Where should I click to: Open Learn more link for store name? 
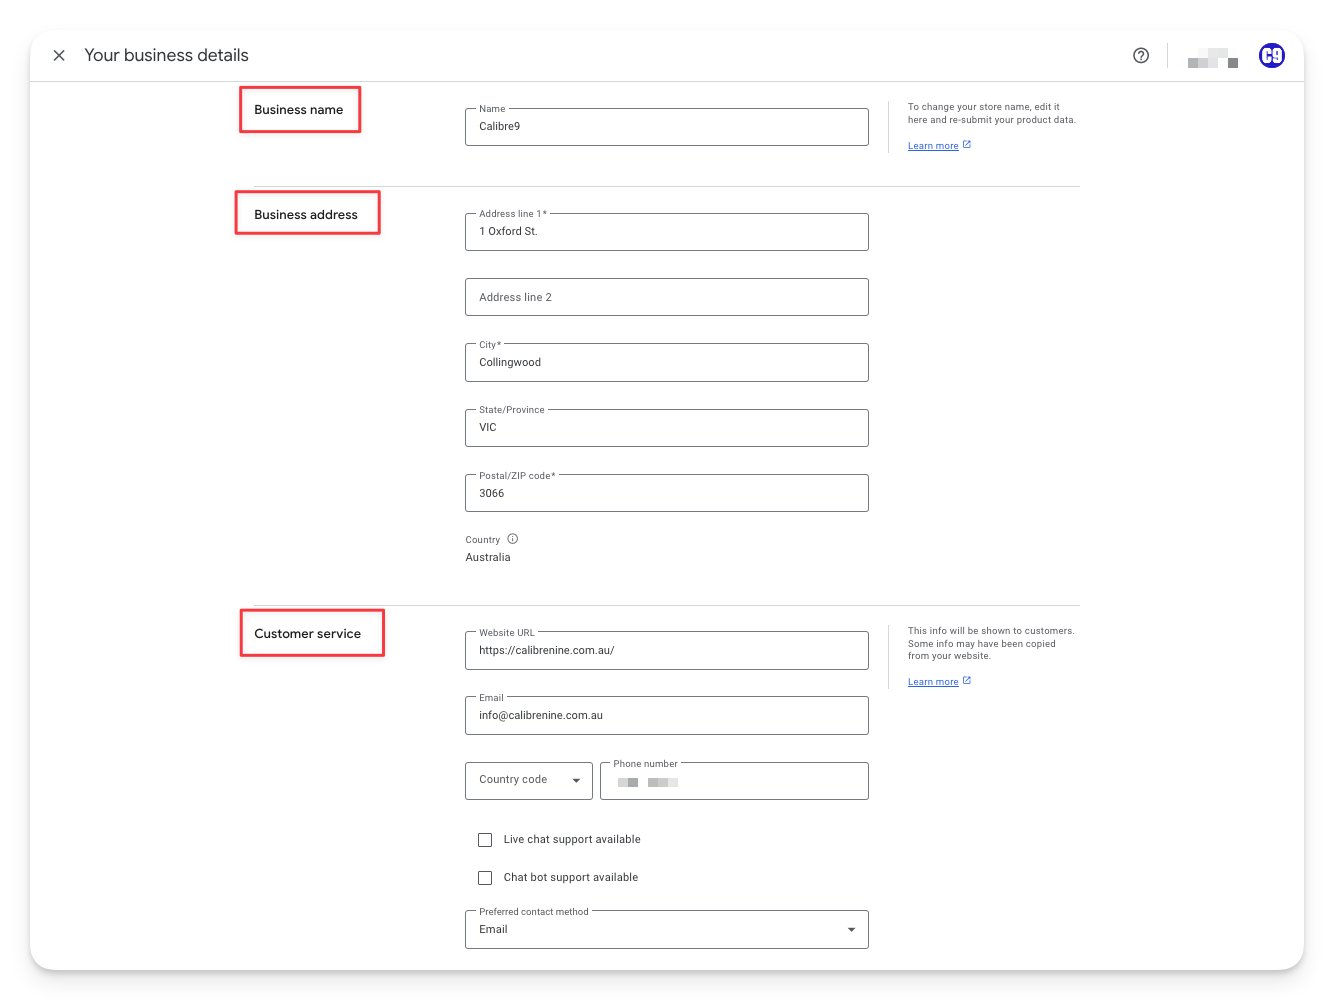click(932, 146)
